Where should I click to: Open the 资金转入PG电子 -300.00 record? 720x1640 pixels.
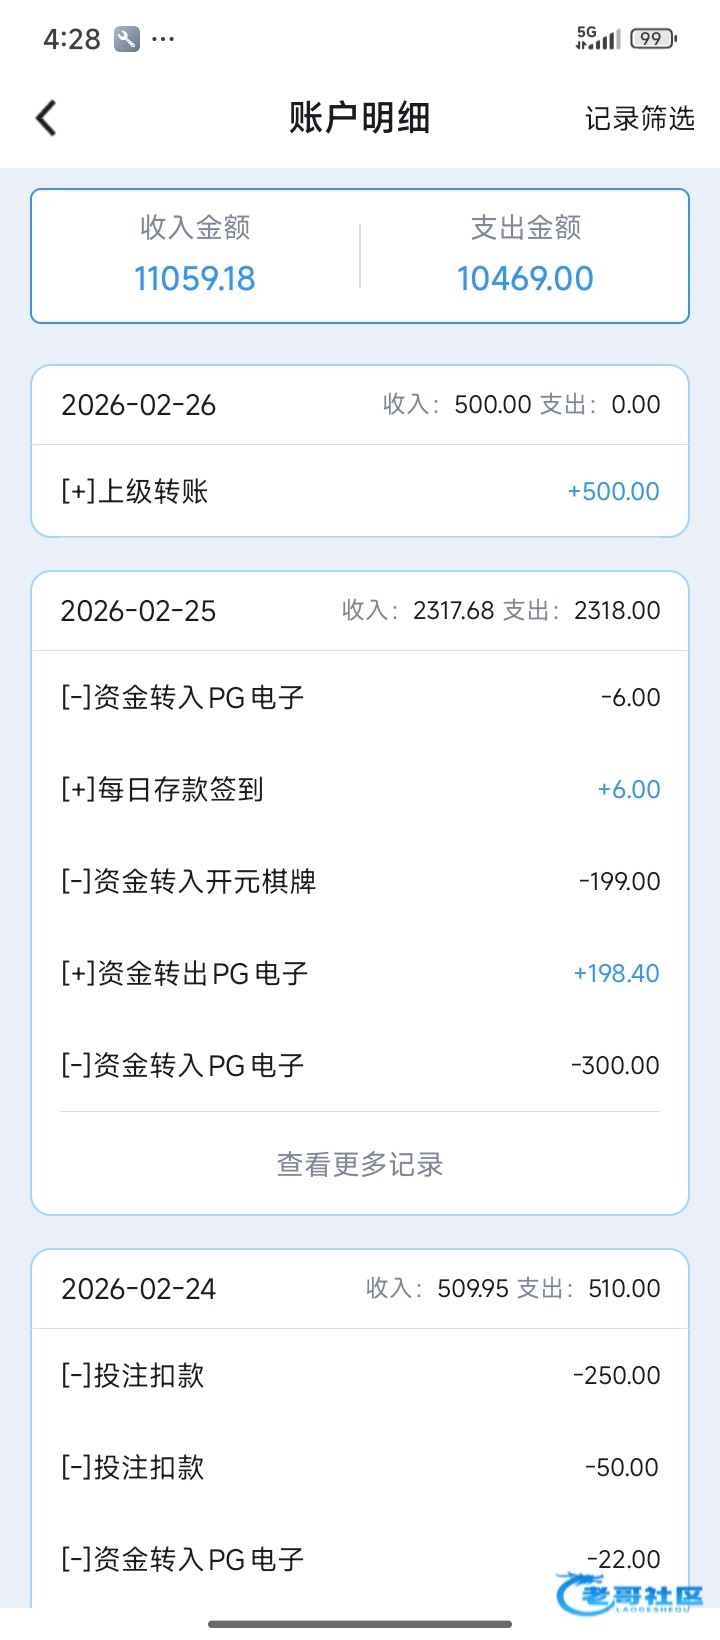coord(360,1065)
